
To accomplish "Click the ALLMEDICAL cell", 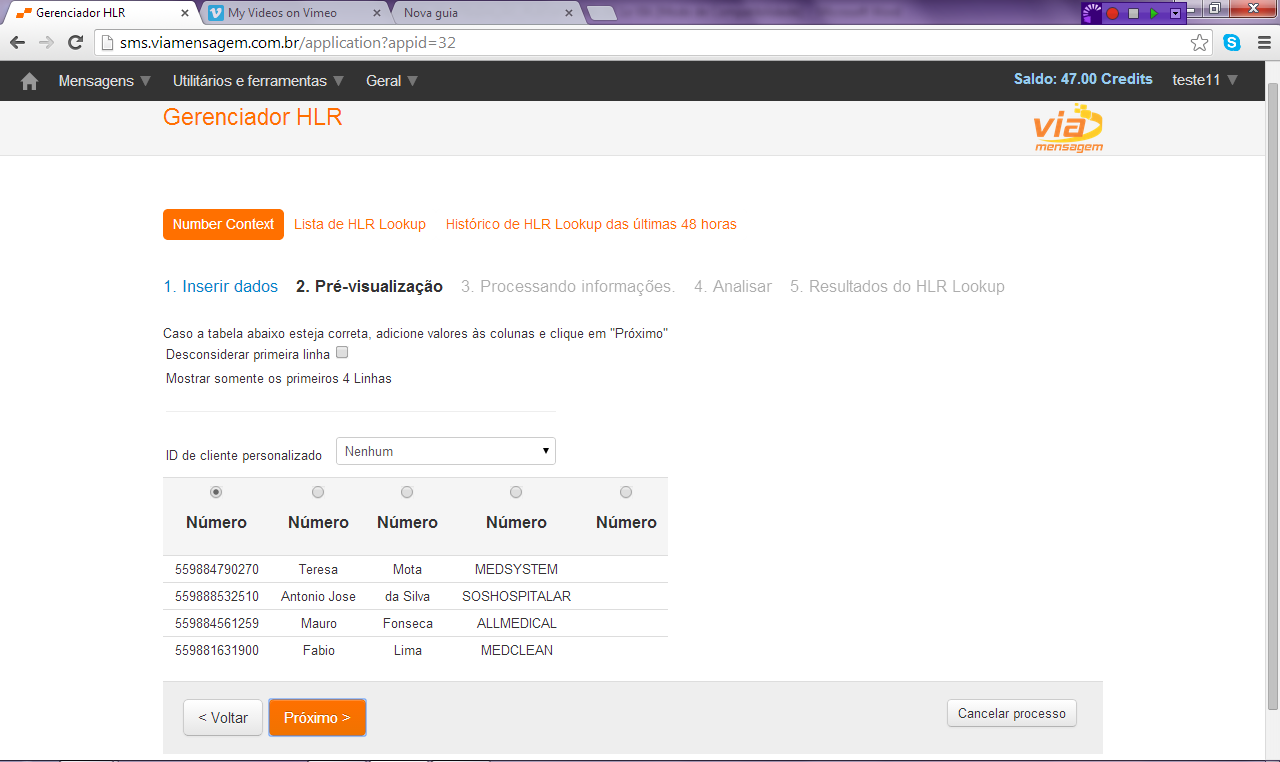I will 517,623.
